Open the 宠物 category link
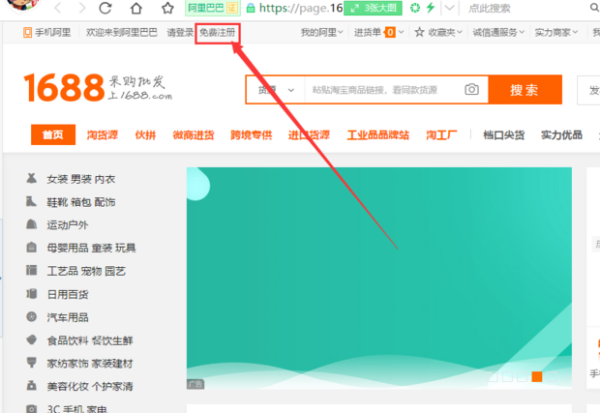The height and width of the screenshot is (413, 600). [x=91, y=271]
